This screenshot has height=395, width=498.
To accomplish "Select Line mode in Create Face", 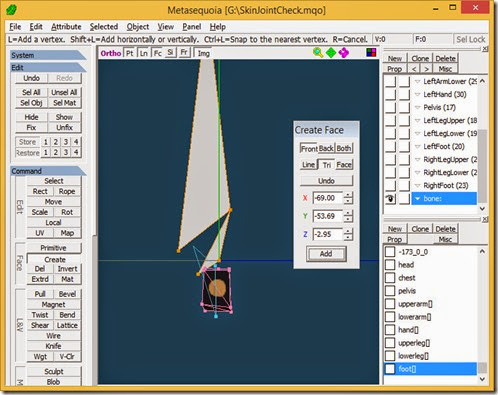I will [x=308, y=165].
